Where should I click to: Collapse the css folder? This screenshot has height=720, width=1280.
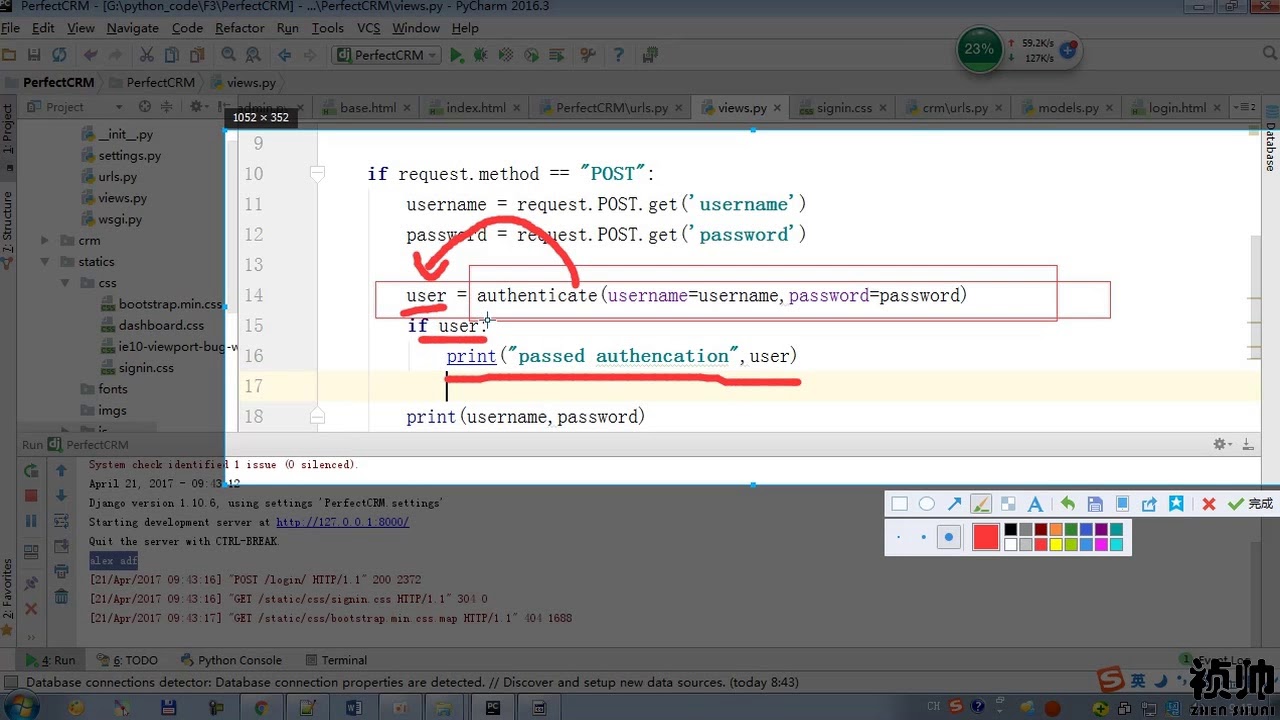pyautogui.click(x=64, y=283)
